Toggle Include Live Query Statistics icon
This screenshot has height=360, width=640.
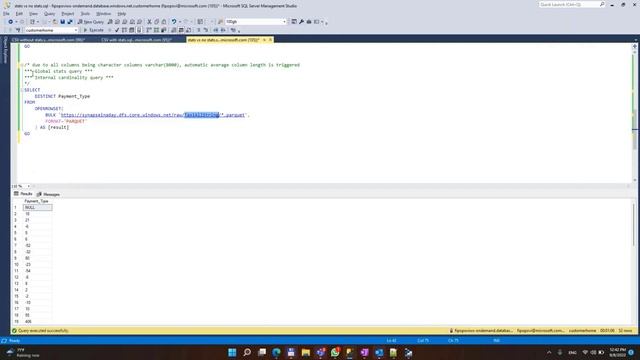click(156, 30)
